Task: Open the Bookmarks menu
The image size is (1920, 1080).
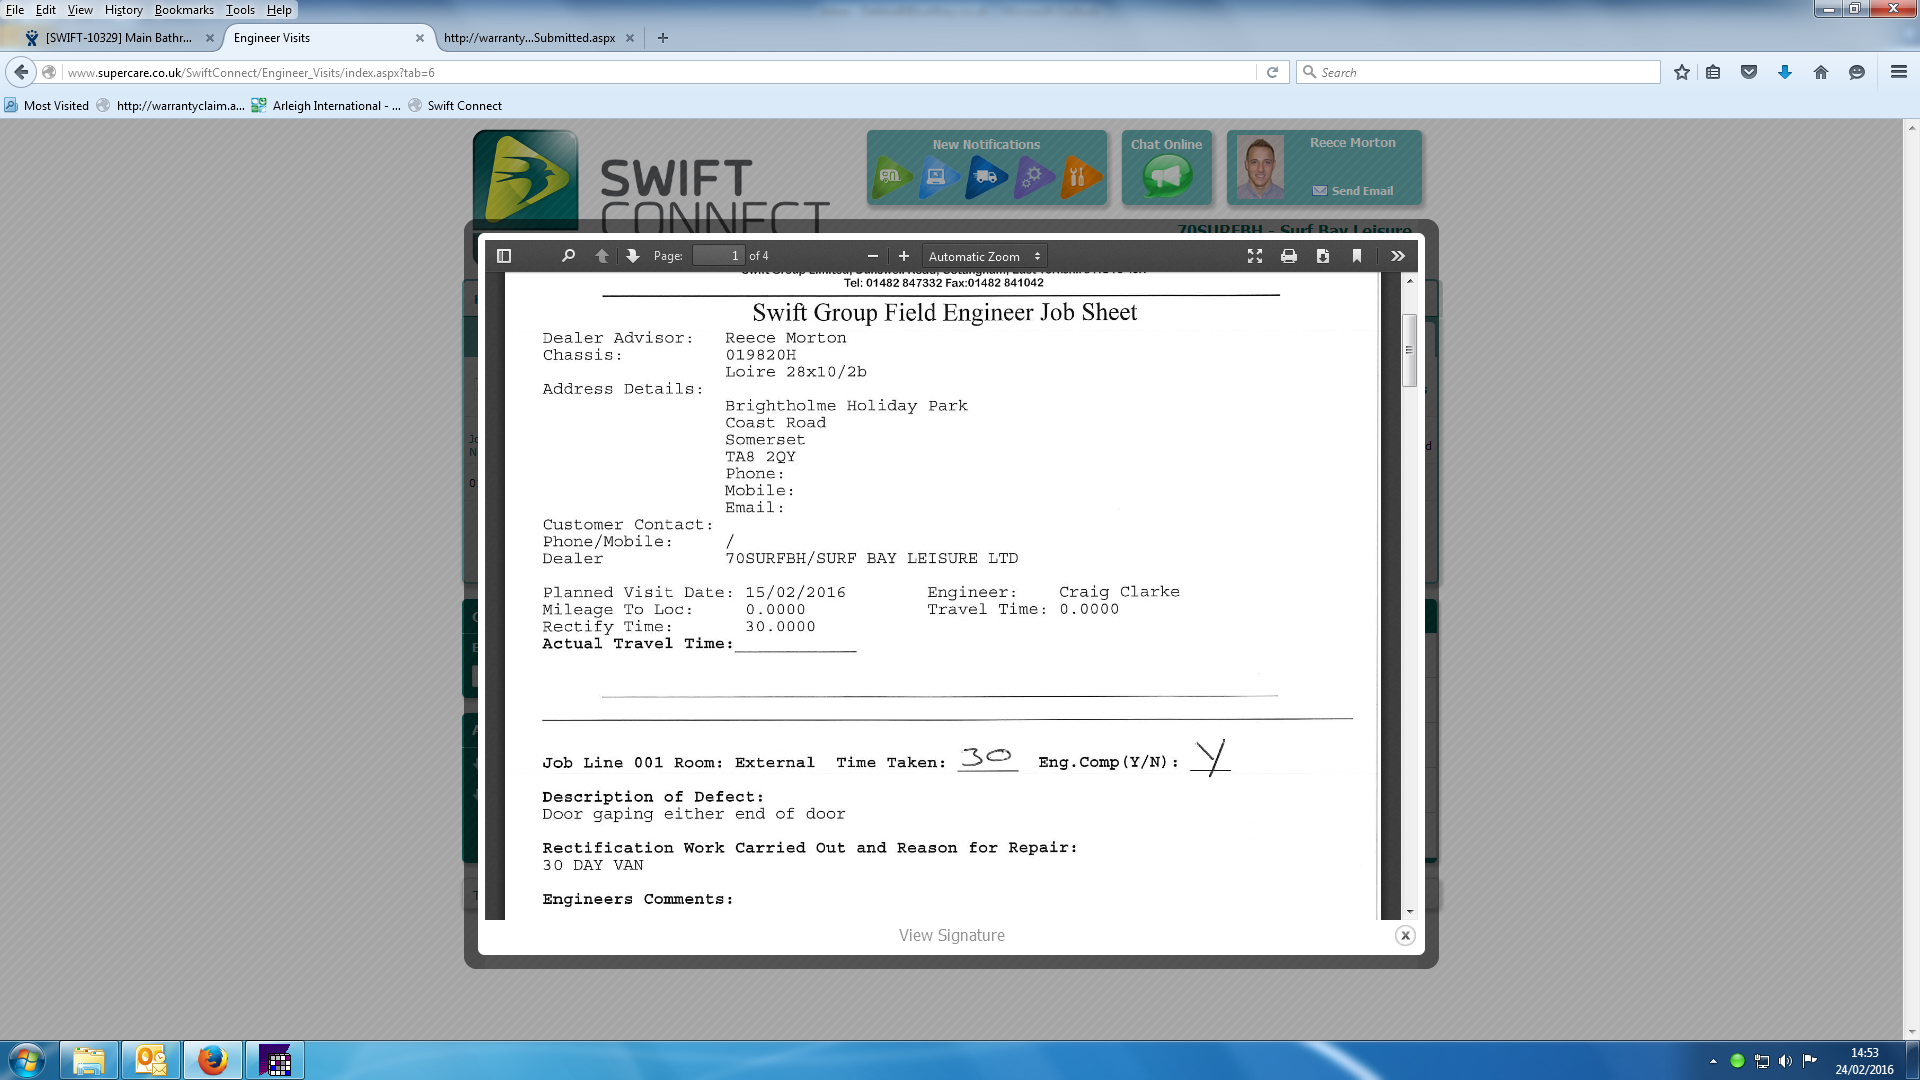Action: pyautogui.click(x=183, y=10)
